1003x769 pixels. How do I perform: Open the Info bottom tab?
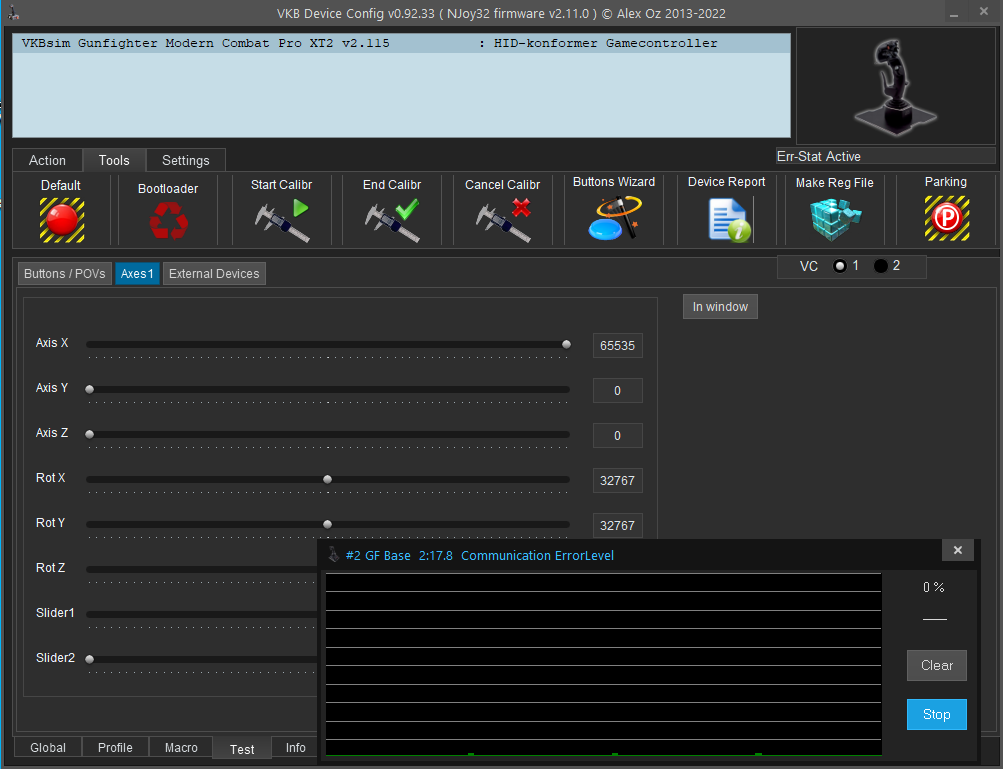click(295, 748)
